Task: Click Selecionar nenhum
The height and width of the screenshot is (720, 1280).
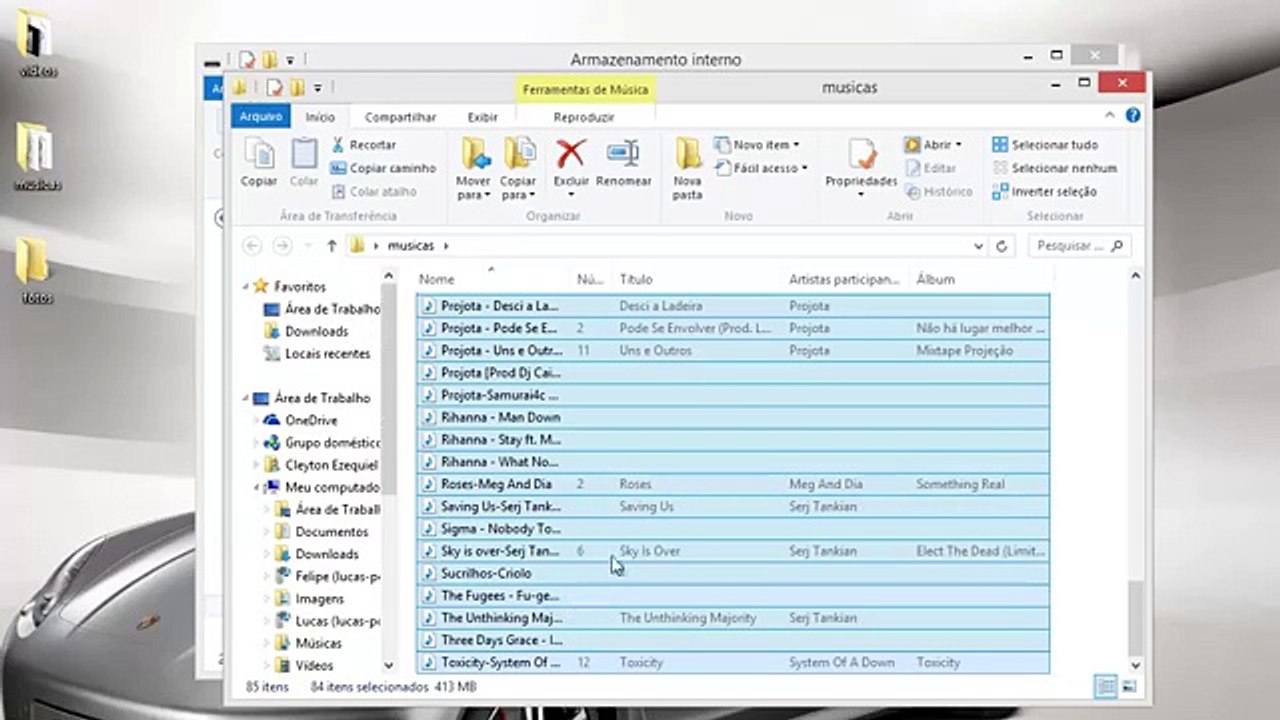Action: (x=1054, y=168)
